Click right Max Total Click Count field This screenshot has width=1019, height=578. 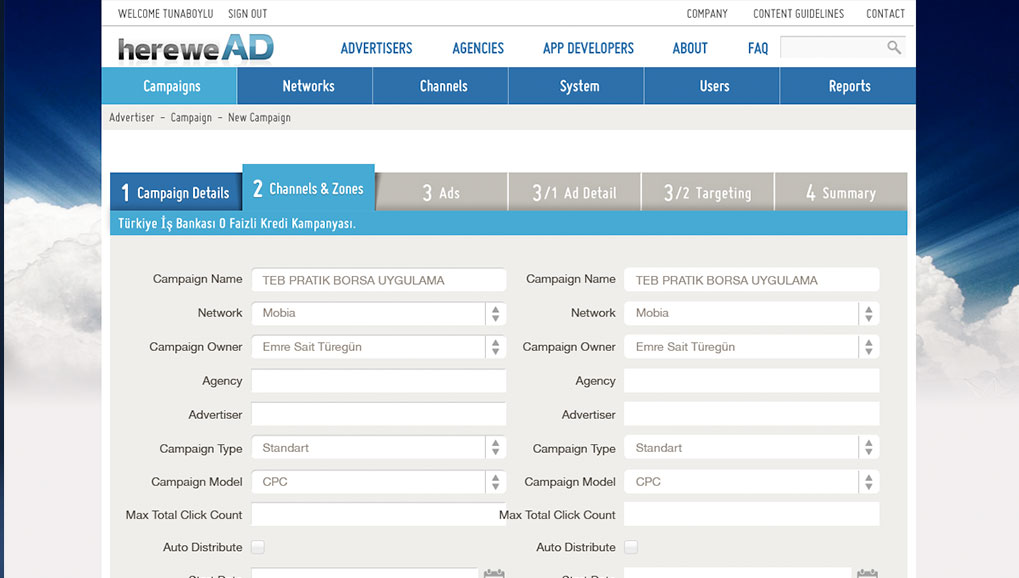pyautogui.click(x=752, y=514)
